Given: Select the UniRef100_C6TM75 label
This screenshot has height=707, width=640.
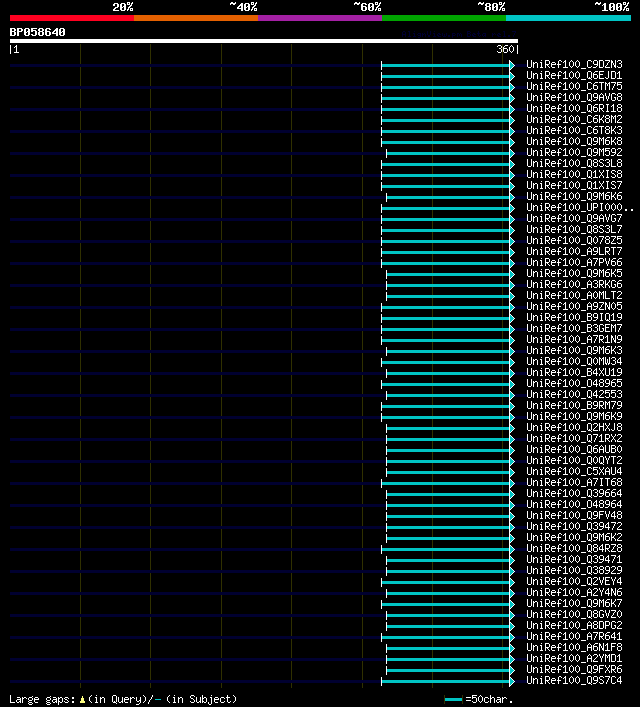Looking at the screenshot, I should (574, 87).
